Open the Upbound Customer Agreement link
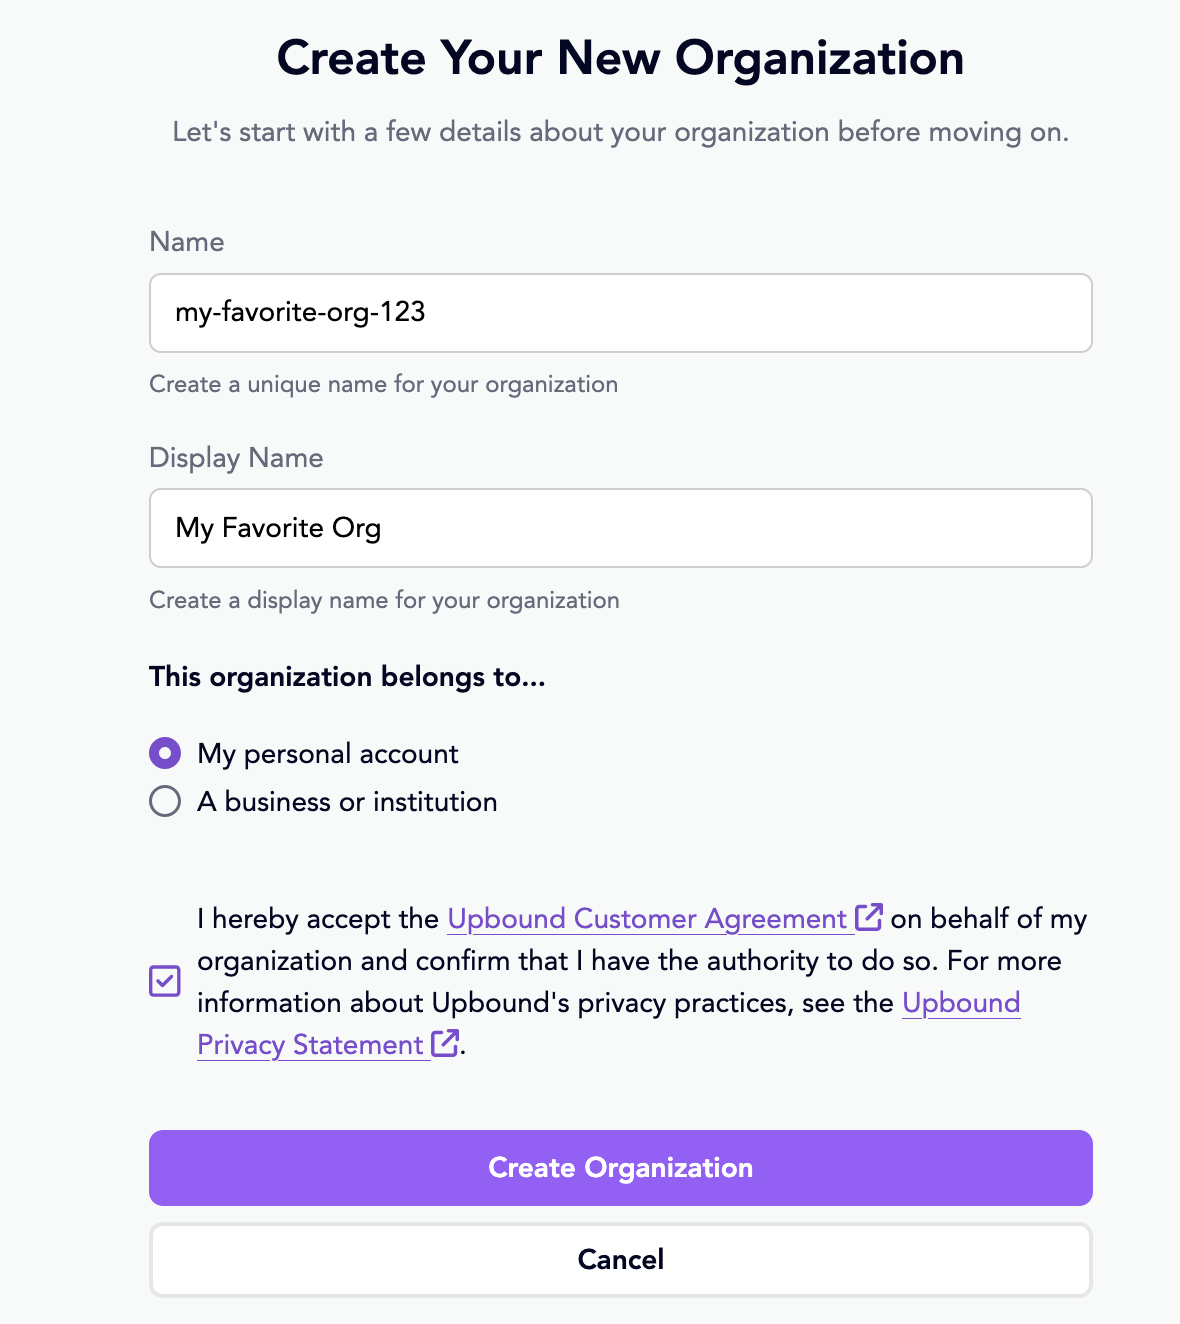This screenshot has width=1180, height=1324. [x=647, y=918]
